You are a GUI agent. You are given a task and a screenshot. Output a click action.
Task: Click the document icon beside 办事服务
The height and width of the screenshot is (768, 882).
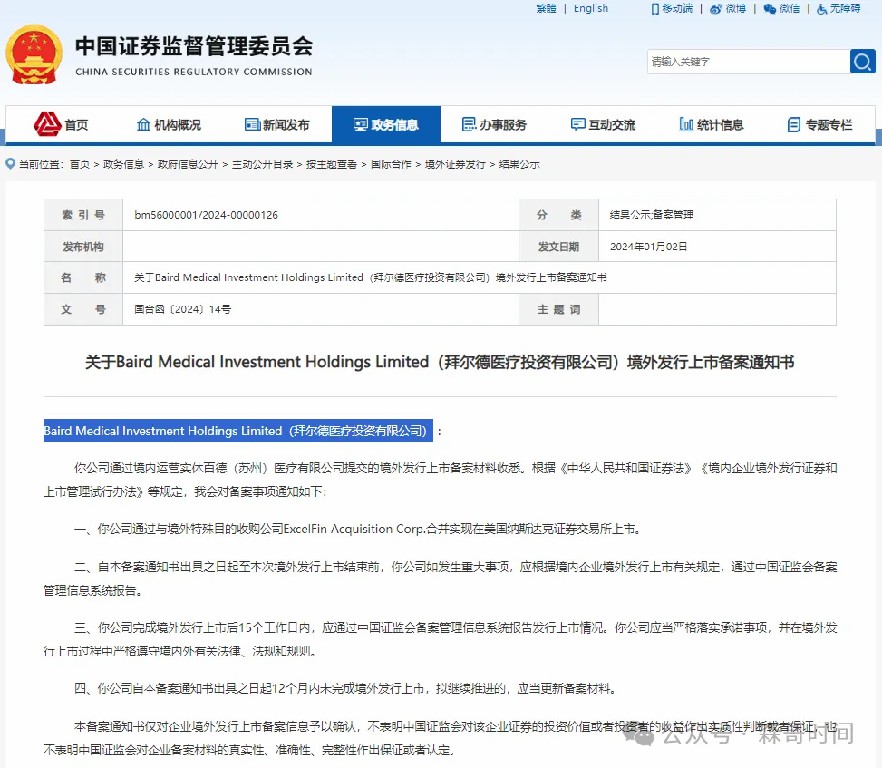pos(469,124)
